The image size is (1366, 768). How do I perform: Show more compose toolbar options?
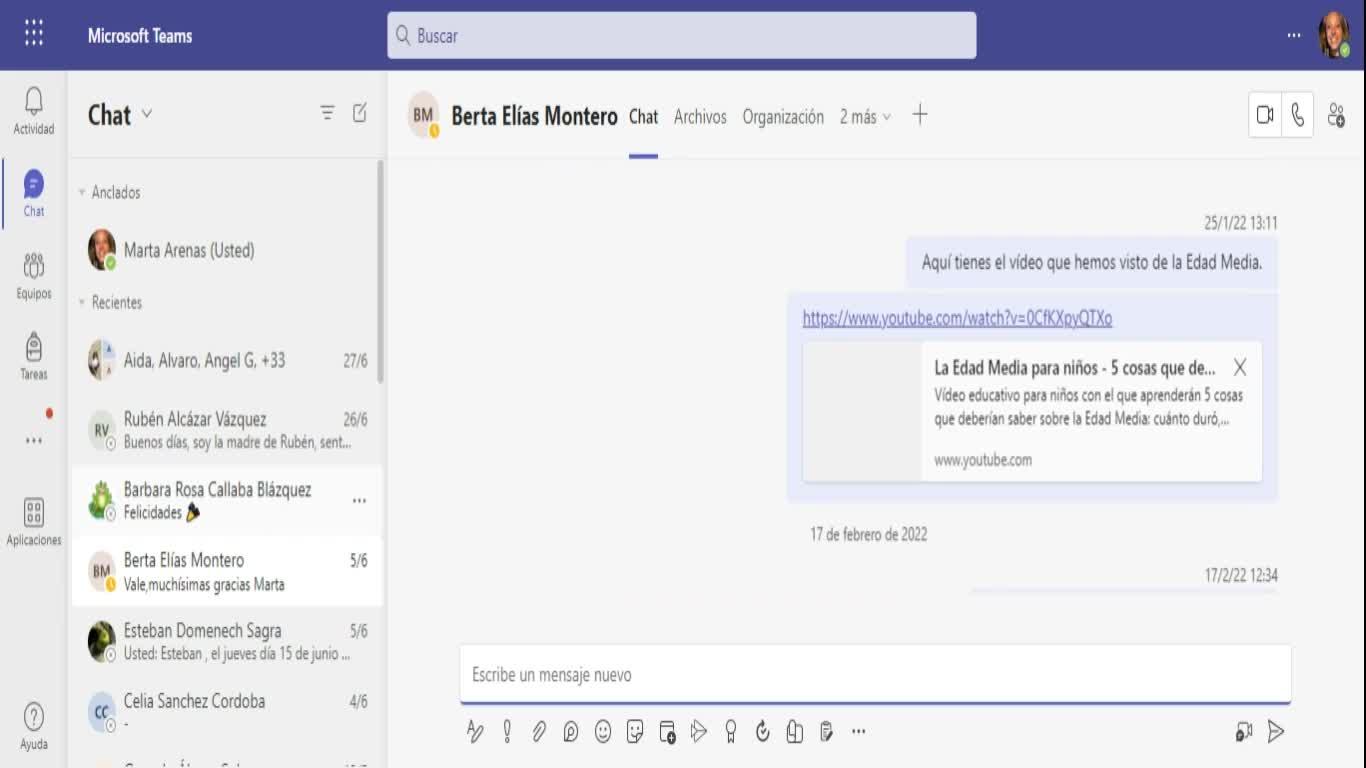coord(858,732)
